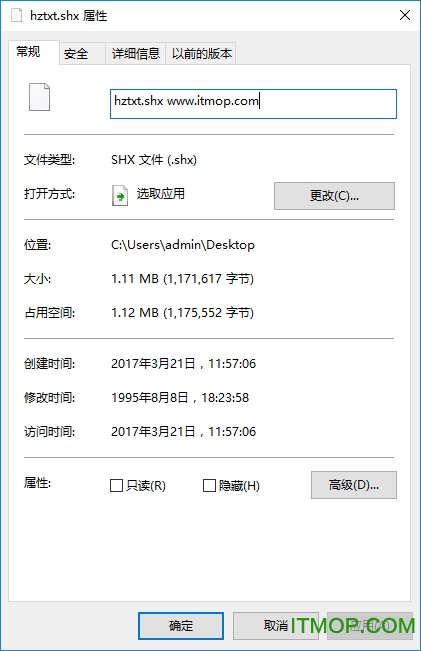Toggle the 隐藏(H) hidden checkbox
The image size is (421, 651).
coord(209,485)
